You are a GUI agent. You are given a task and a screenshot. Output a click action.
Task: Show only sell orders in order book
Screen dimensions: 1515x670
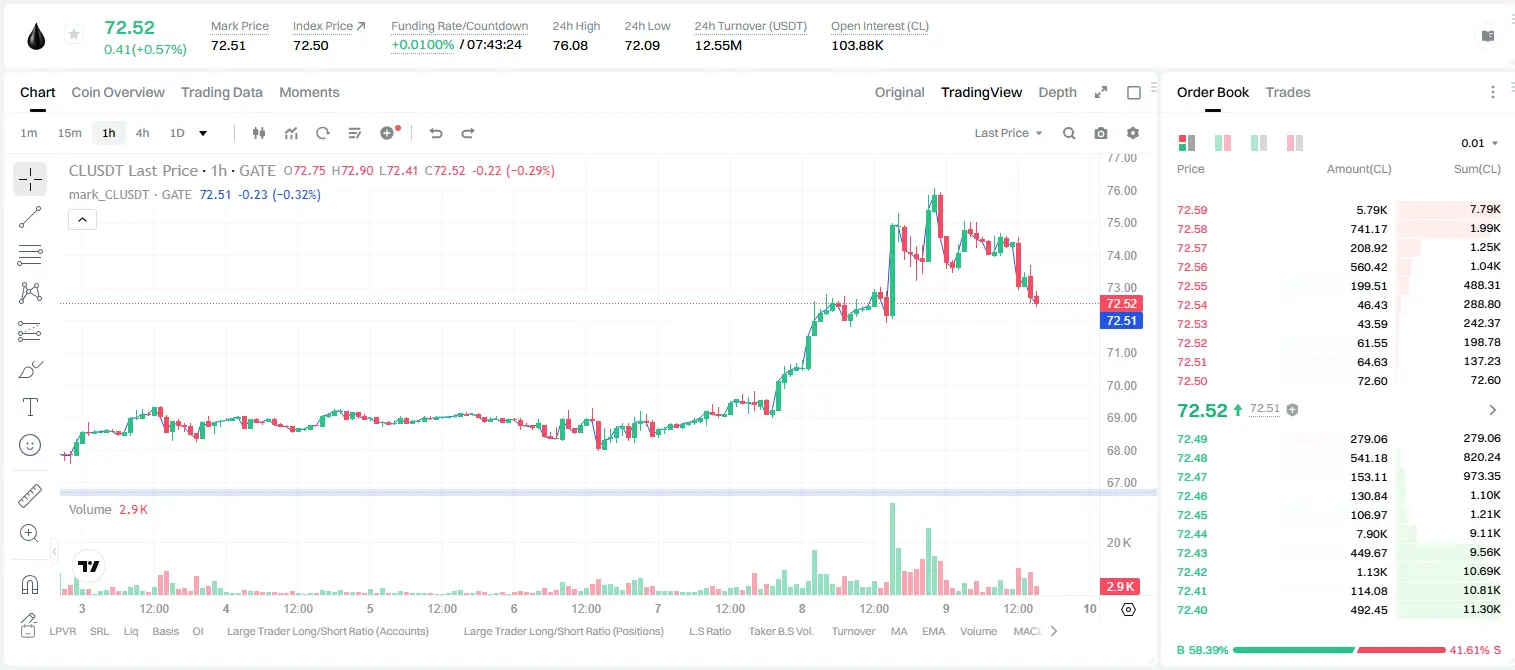coord(1294,143)
